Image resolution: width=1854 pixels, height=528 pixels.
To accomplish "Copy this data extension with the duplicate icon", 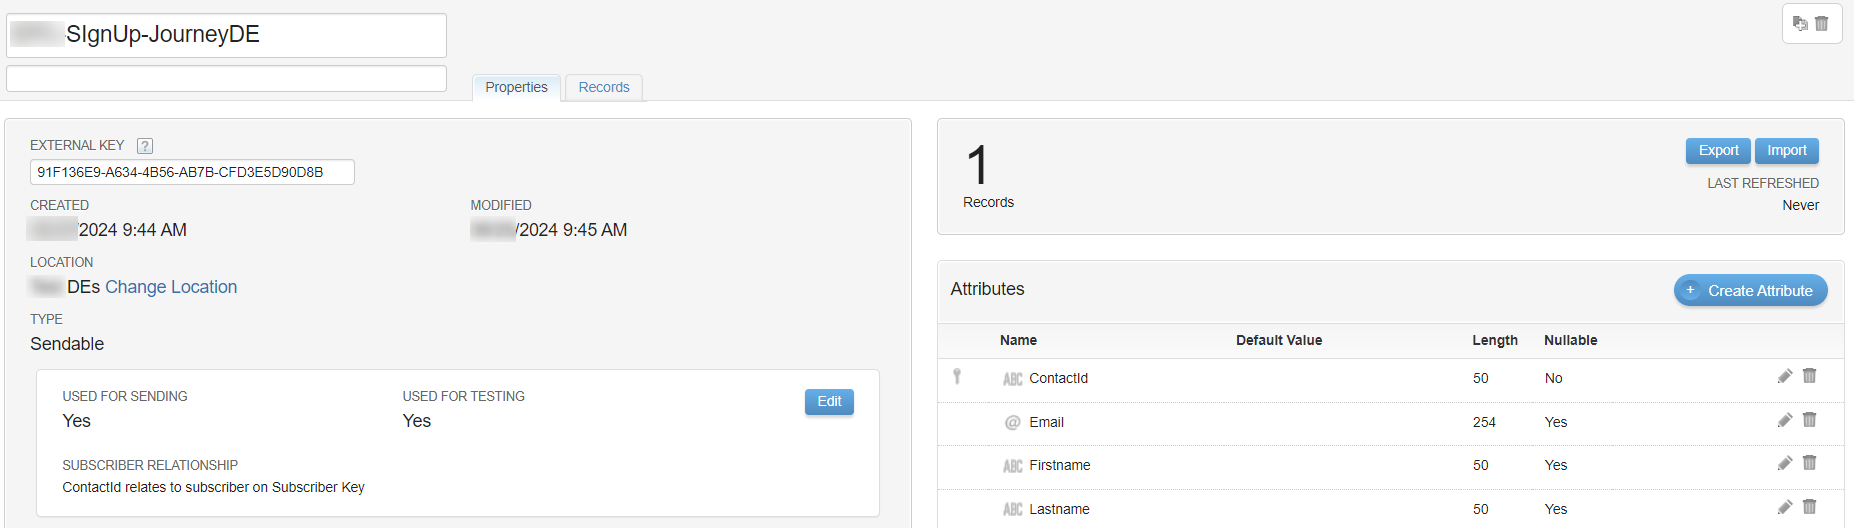I will [1800, 23].
